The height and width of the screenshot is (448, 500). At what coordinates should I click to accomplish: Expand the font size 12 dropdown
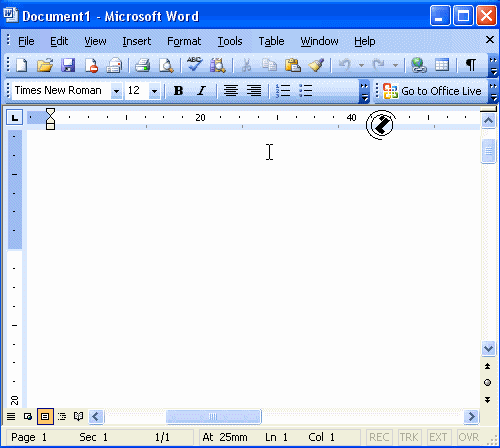154,91
